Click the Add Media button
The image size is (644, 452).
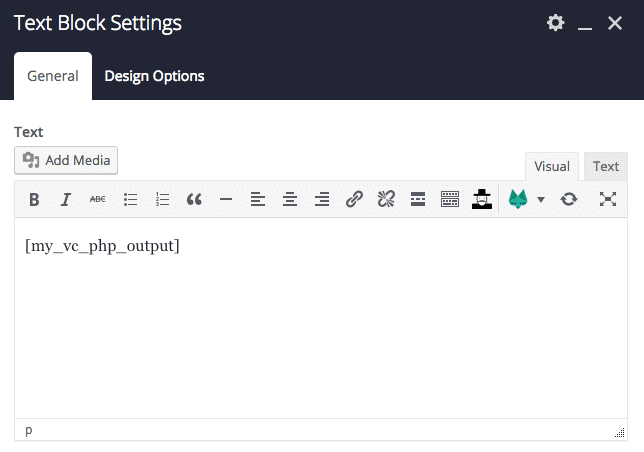[66, 161]
